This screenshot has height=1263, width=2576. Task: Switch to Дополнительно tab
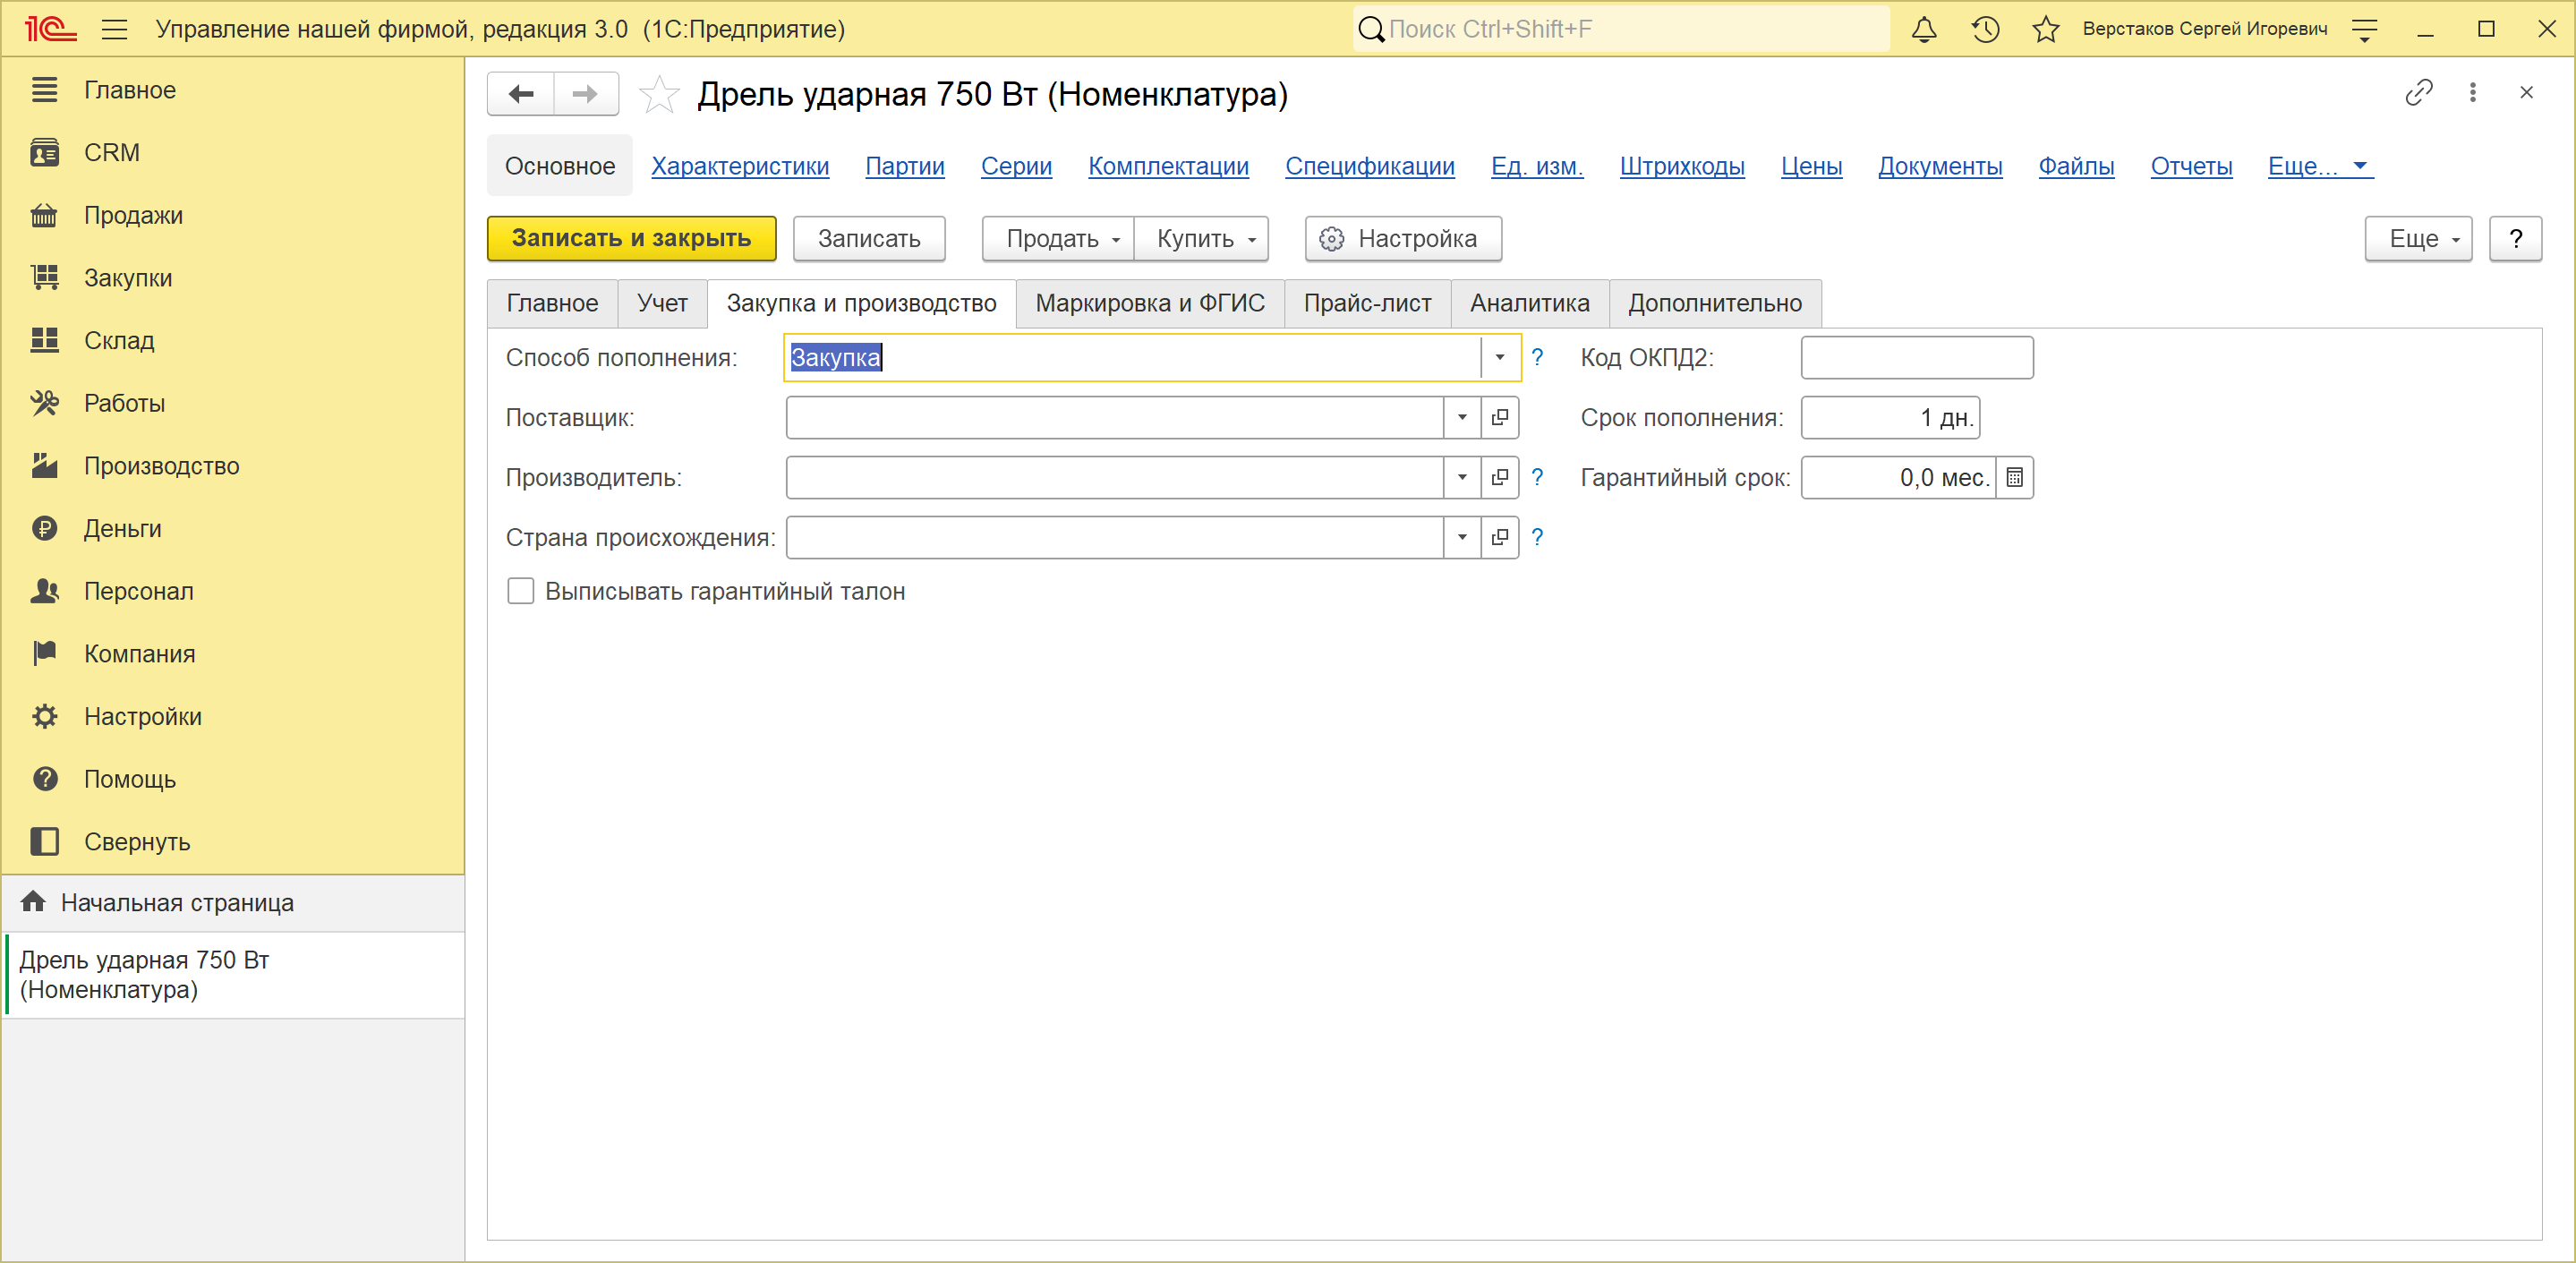(1715, 304)
